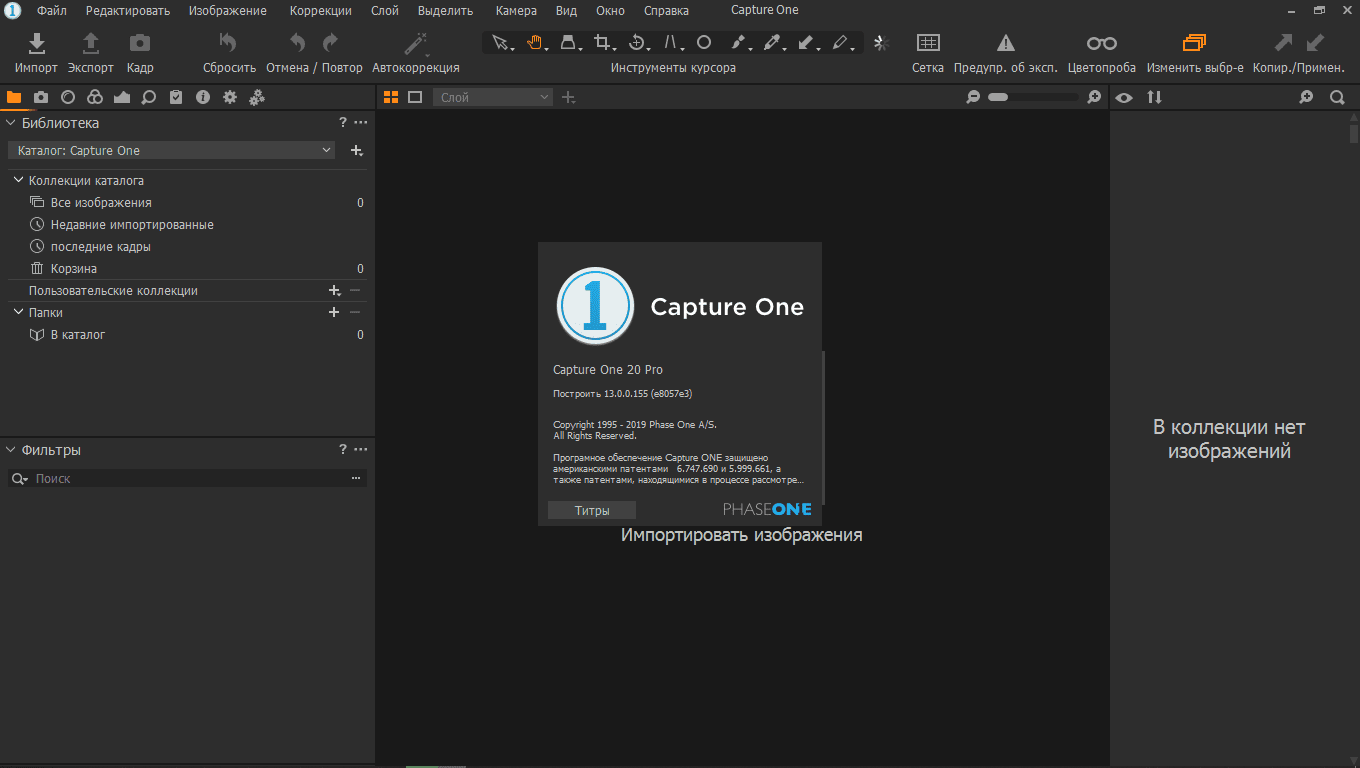This screenshot has height=768, width=1360.
Task: Open the Изображение menu
Action: click(x=228, y=11)
